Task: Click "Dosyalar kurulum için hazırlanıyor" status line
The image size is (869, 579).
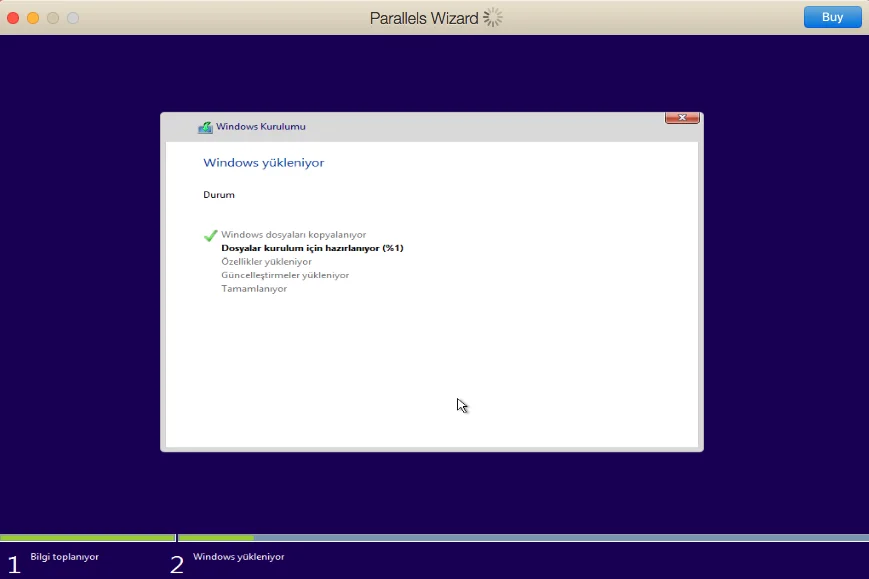Action: click(312, 248)
